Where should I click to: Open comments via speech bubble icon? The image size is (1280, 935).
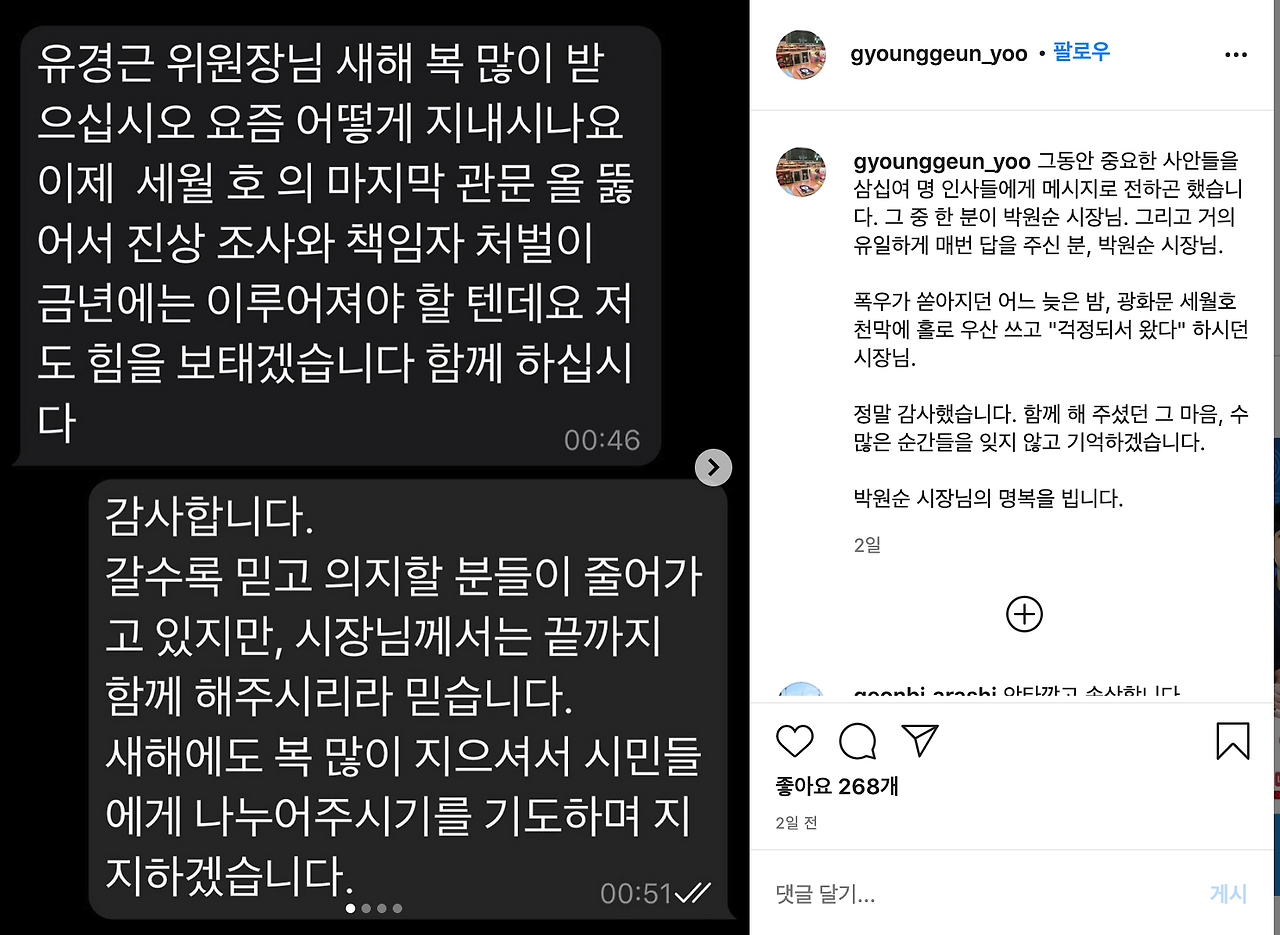point(857,741)
